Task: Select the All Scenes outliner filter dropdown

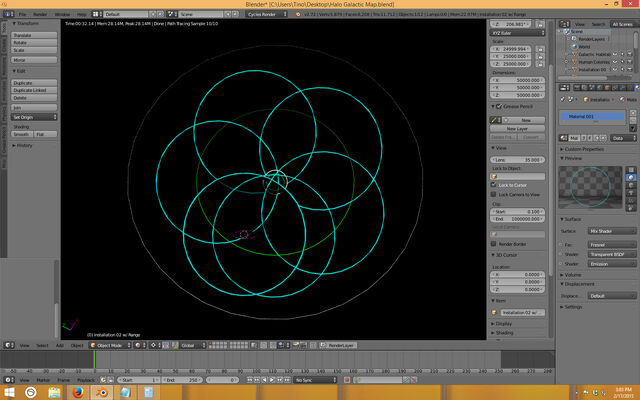Action: click(x=623, y=24)
